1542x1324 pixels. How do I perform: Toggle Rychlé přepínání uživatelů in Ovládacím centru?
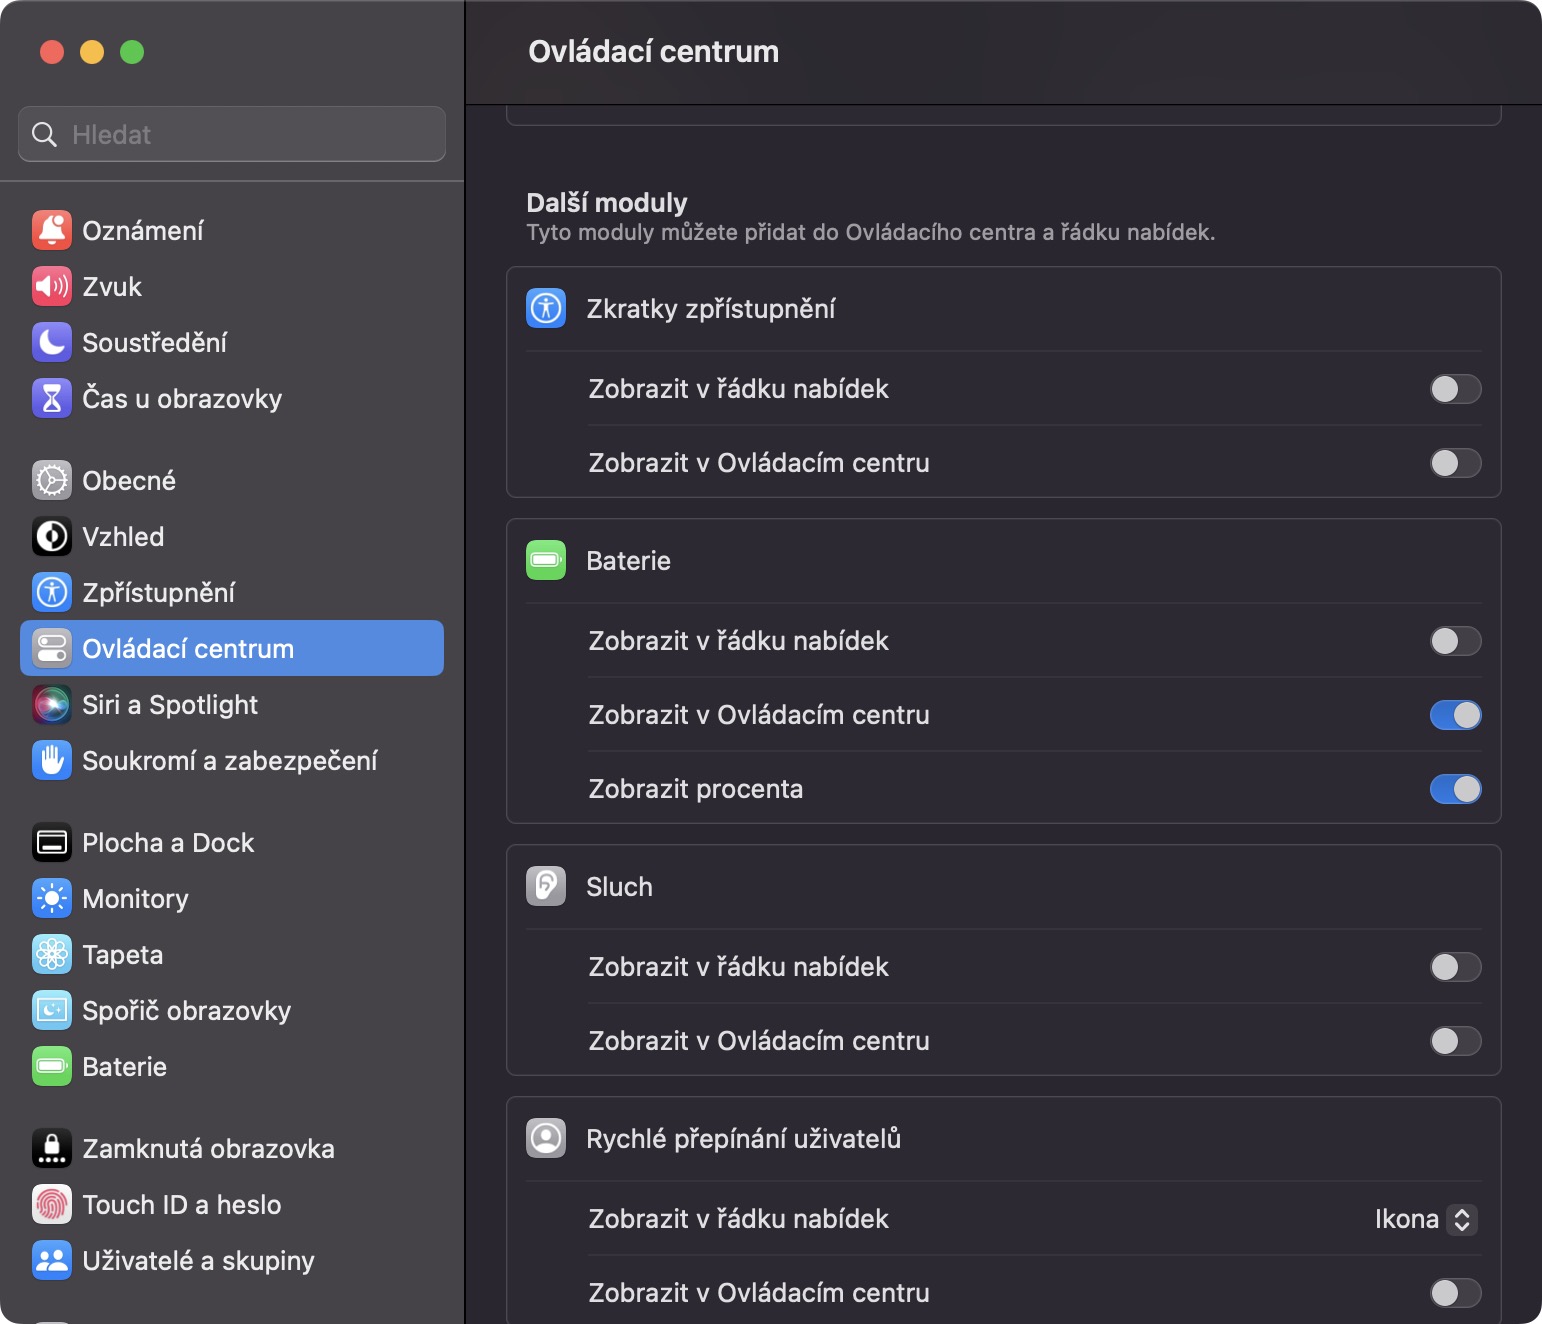click(x=1455, y=1293)
